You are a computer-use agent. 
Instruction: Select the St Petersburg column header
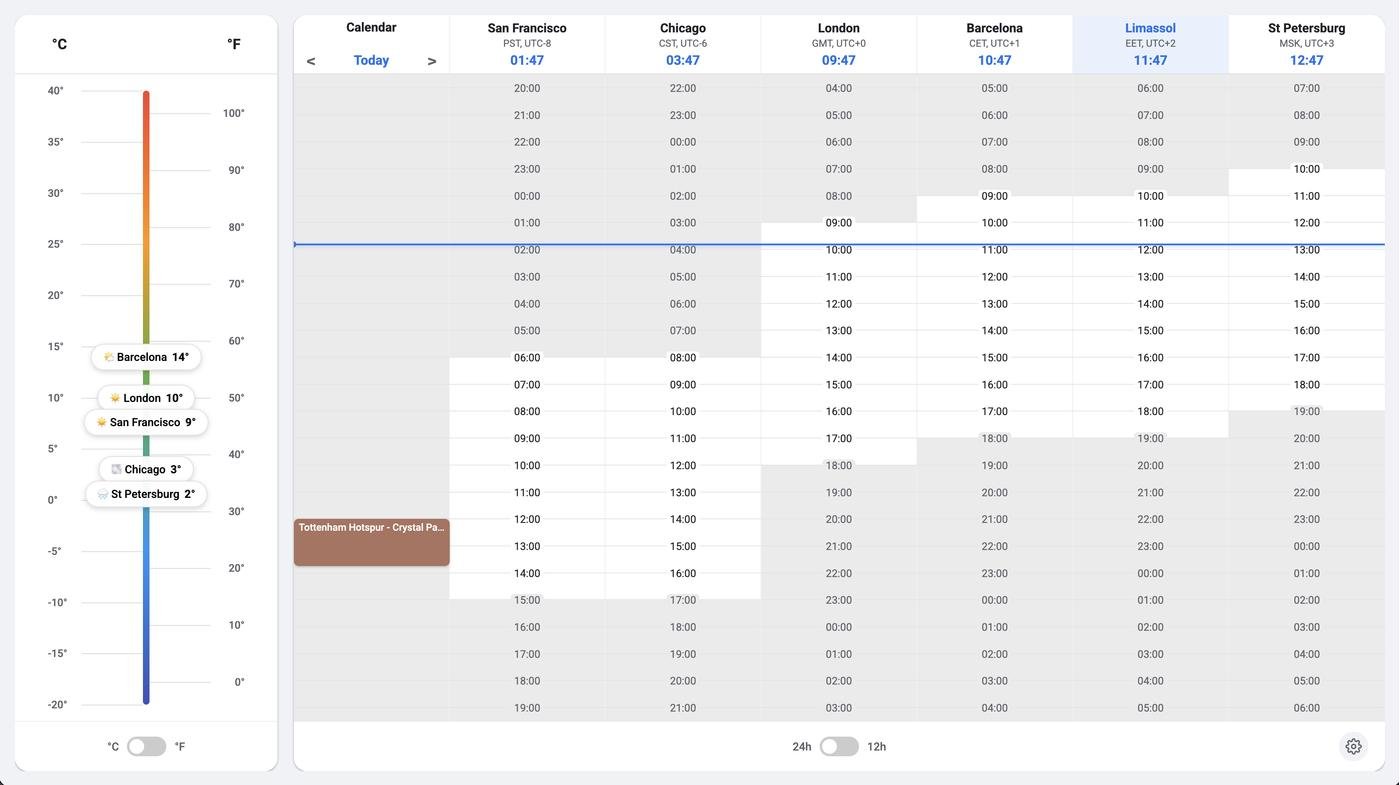(1306, 44)
